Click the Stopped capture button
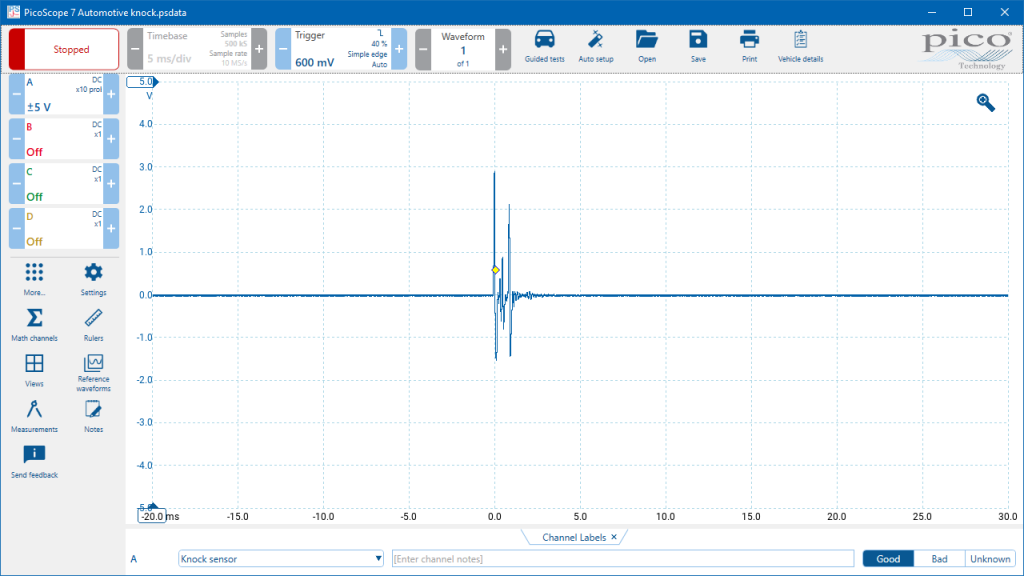Viewport: 1024px width, 576px height. (64, 49)
